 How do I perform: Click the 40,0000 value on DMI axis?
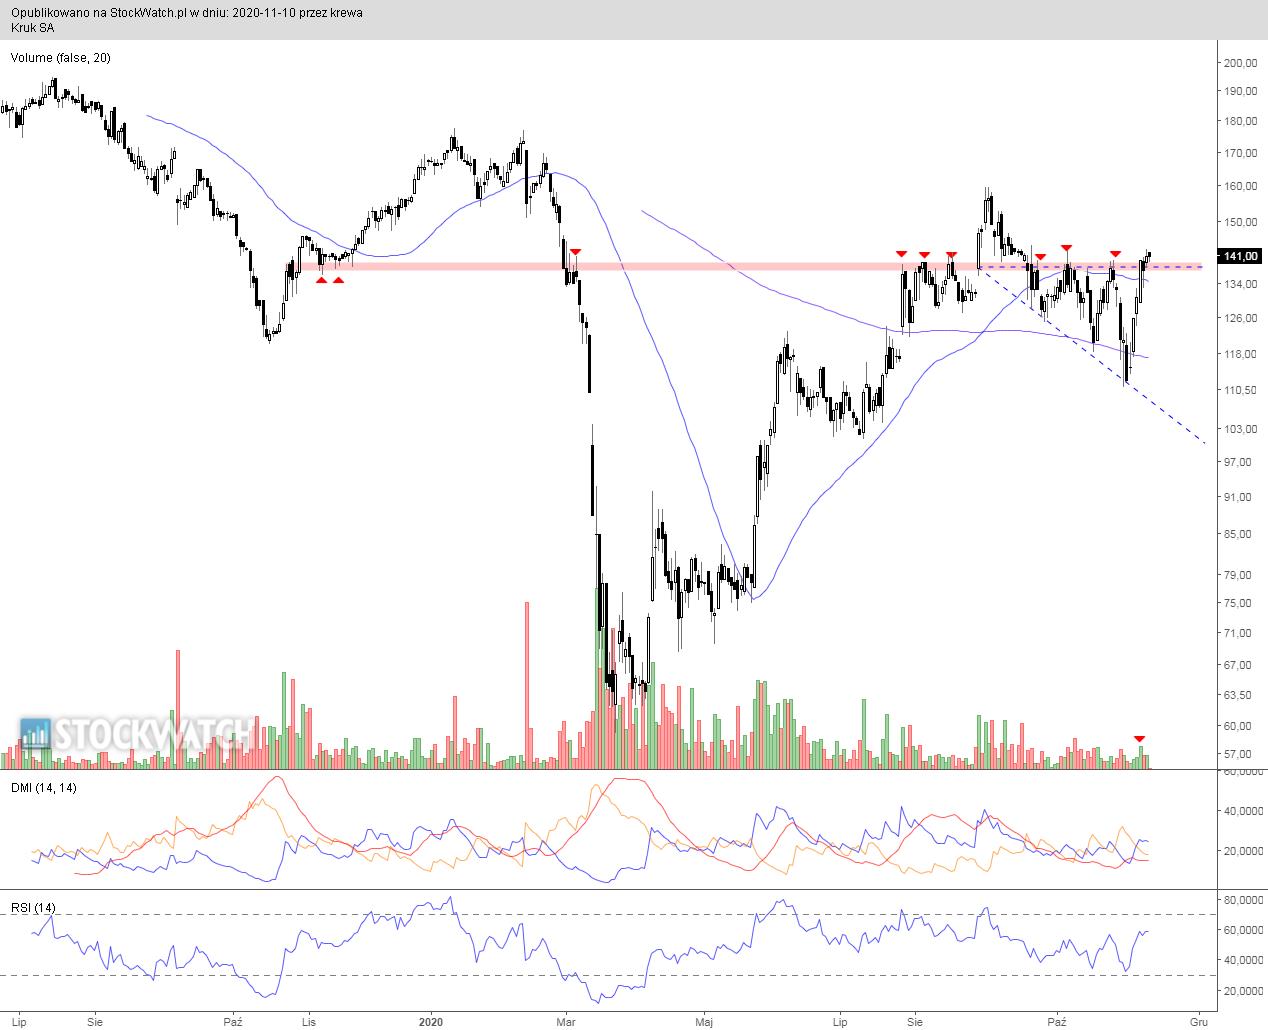coord(1243,811)
